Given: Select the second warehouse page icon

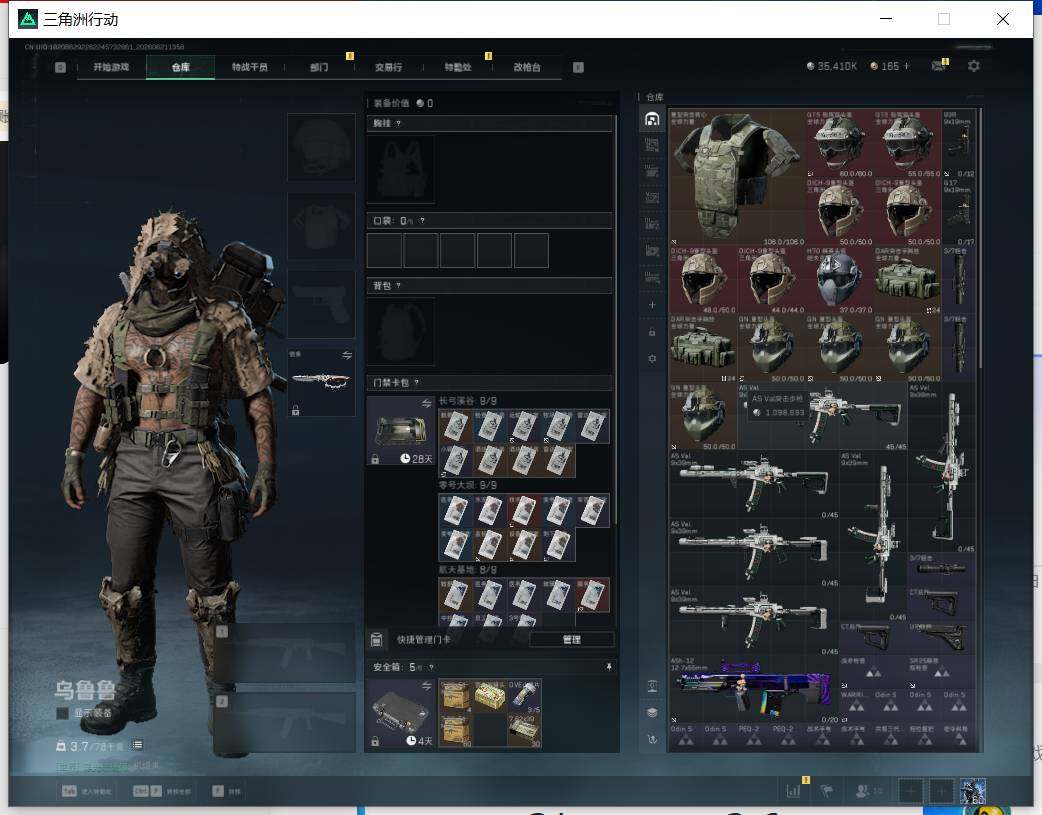Looking at the screenshot, I should click(x=652, y=145).
